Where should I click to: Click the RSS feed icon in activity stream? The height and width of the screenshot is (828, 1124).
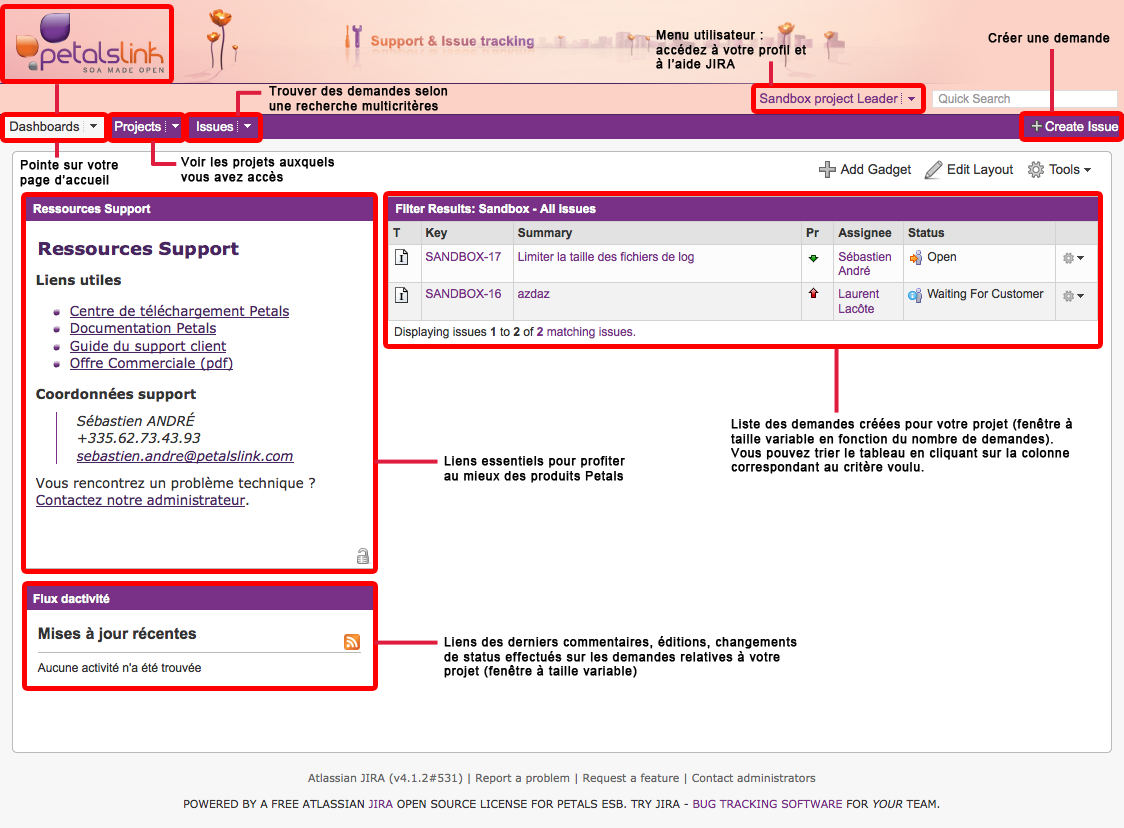[351, 642]
